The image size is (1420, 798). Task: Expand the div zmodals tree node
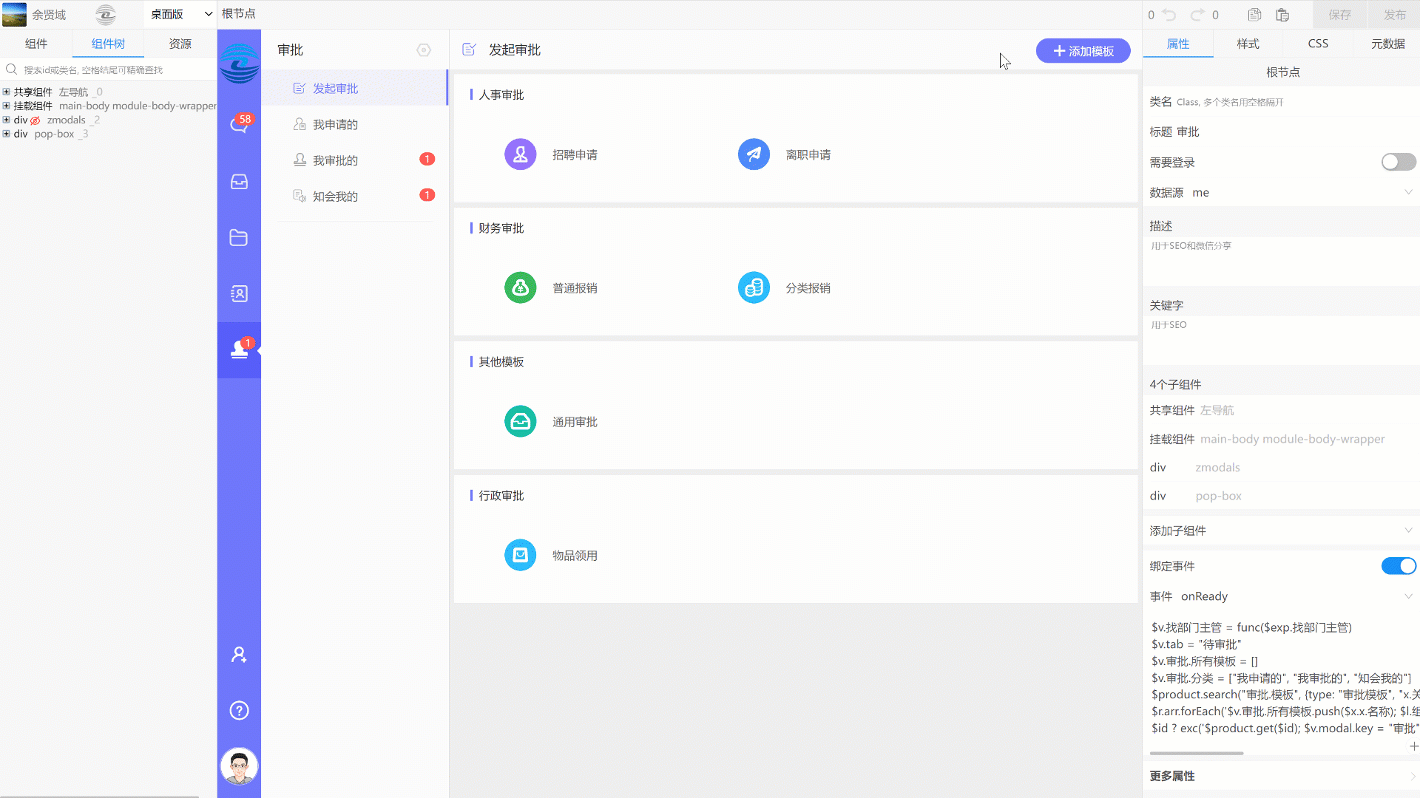tap(6, 120)
